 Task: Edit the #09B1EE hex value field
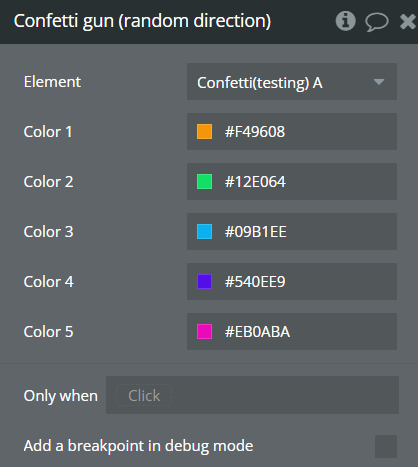click(x=292, y=232)
